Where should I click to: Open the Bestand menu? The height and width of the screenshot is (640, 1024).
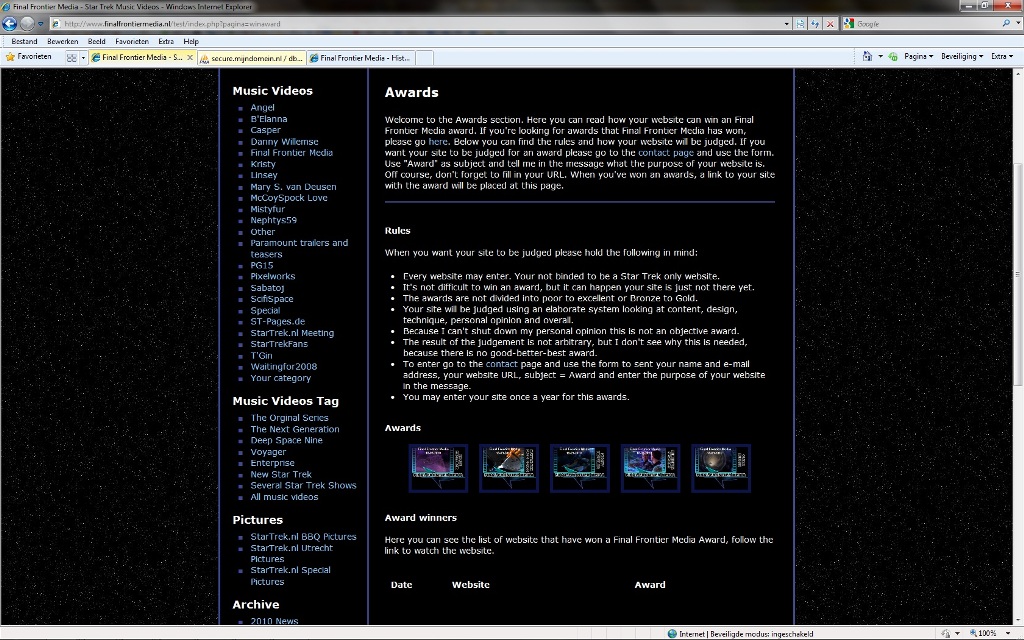click(24, 41)
